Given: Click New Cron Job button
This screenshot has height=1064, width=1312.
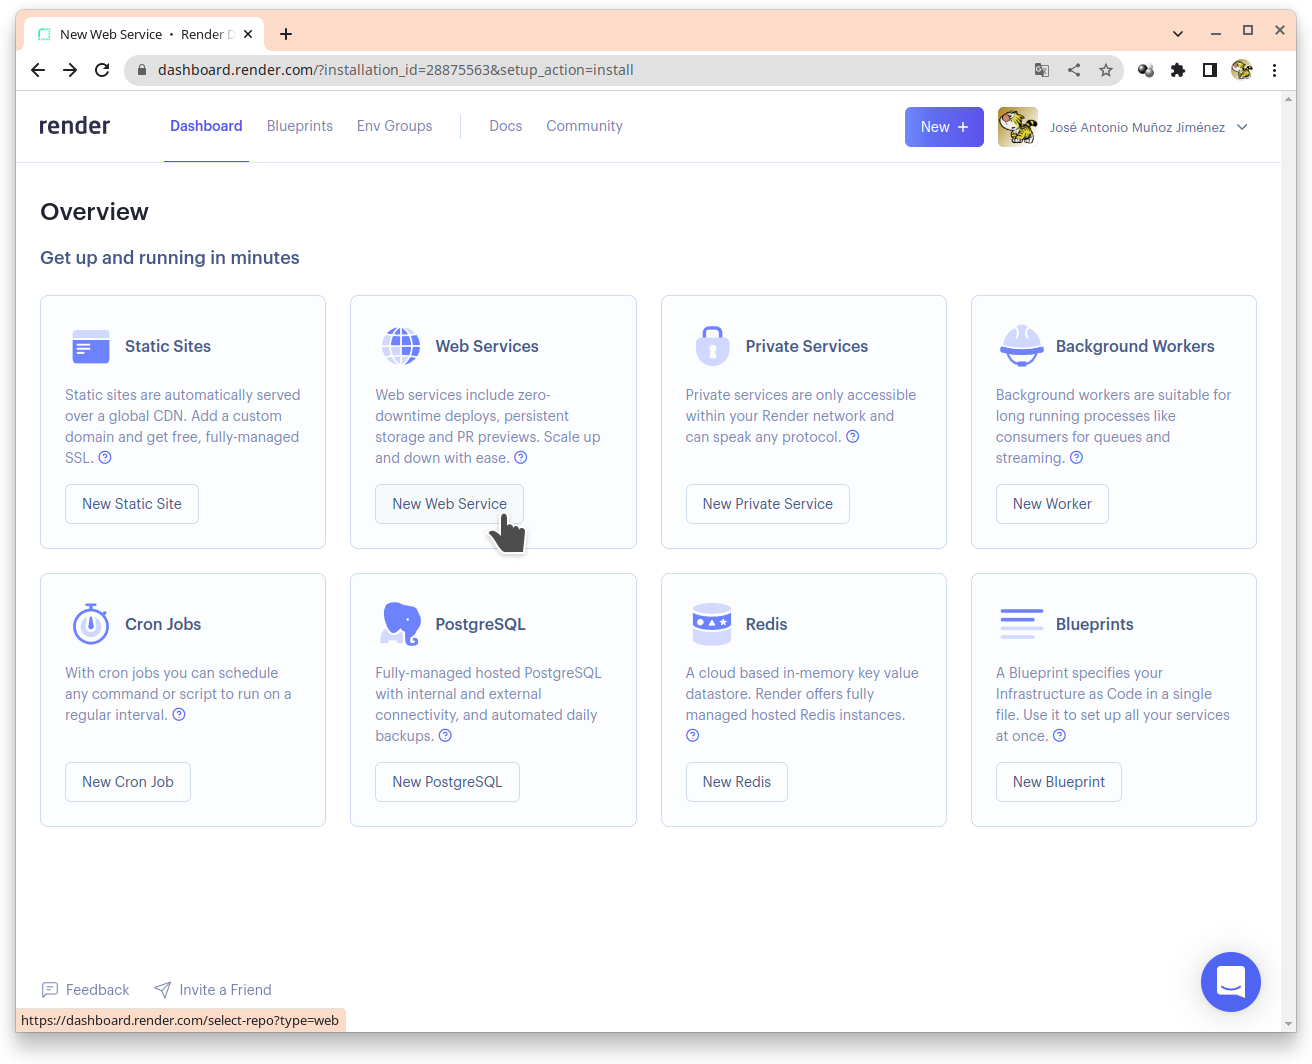Looking at the screenshot, I should tap(128, 782).
